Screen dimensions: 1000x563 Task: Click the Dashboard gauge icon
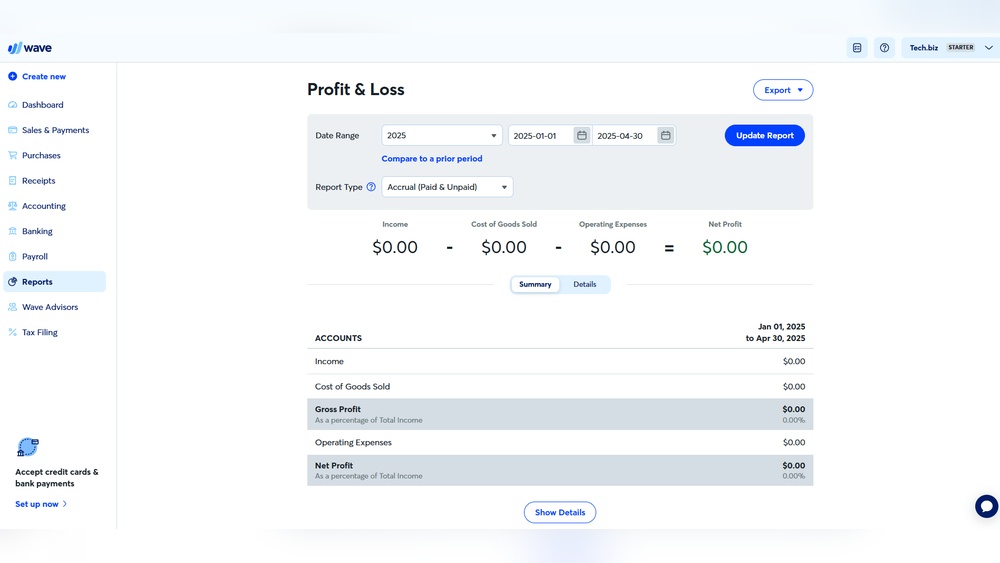12,105
